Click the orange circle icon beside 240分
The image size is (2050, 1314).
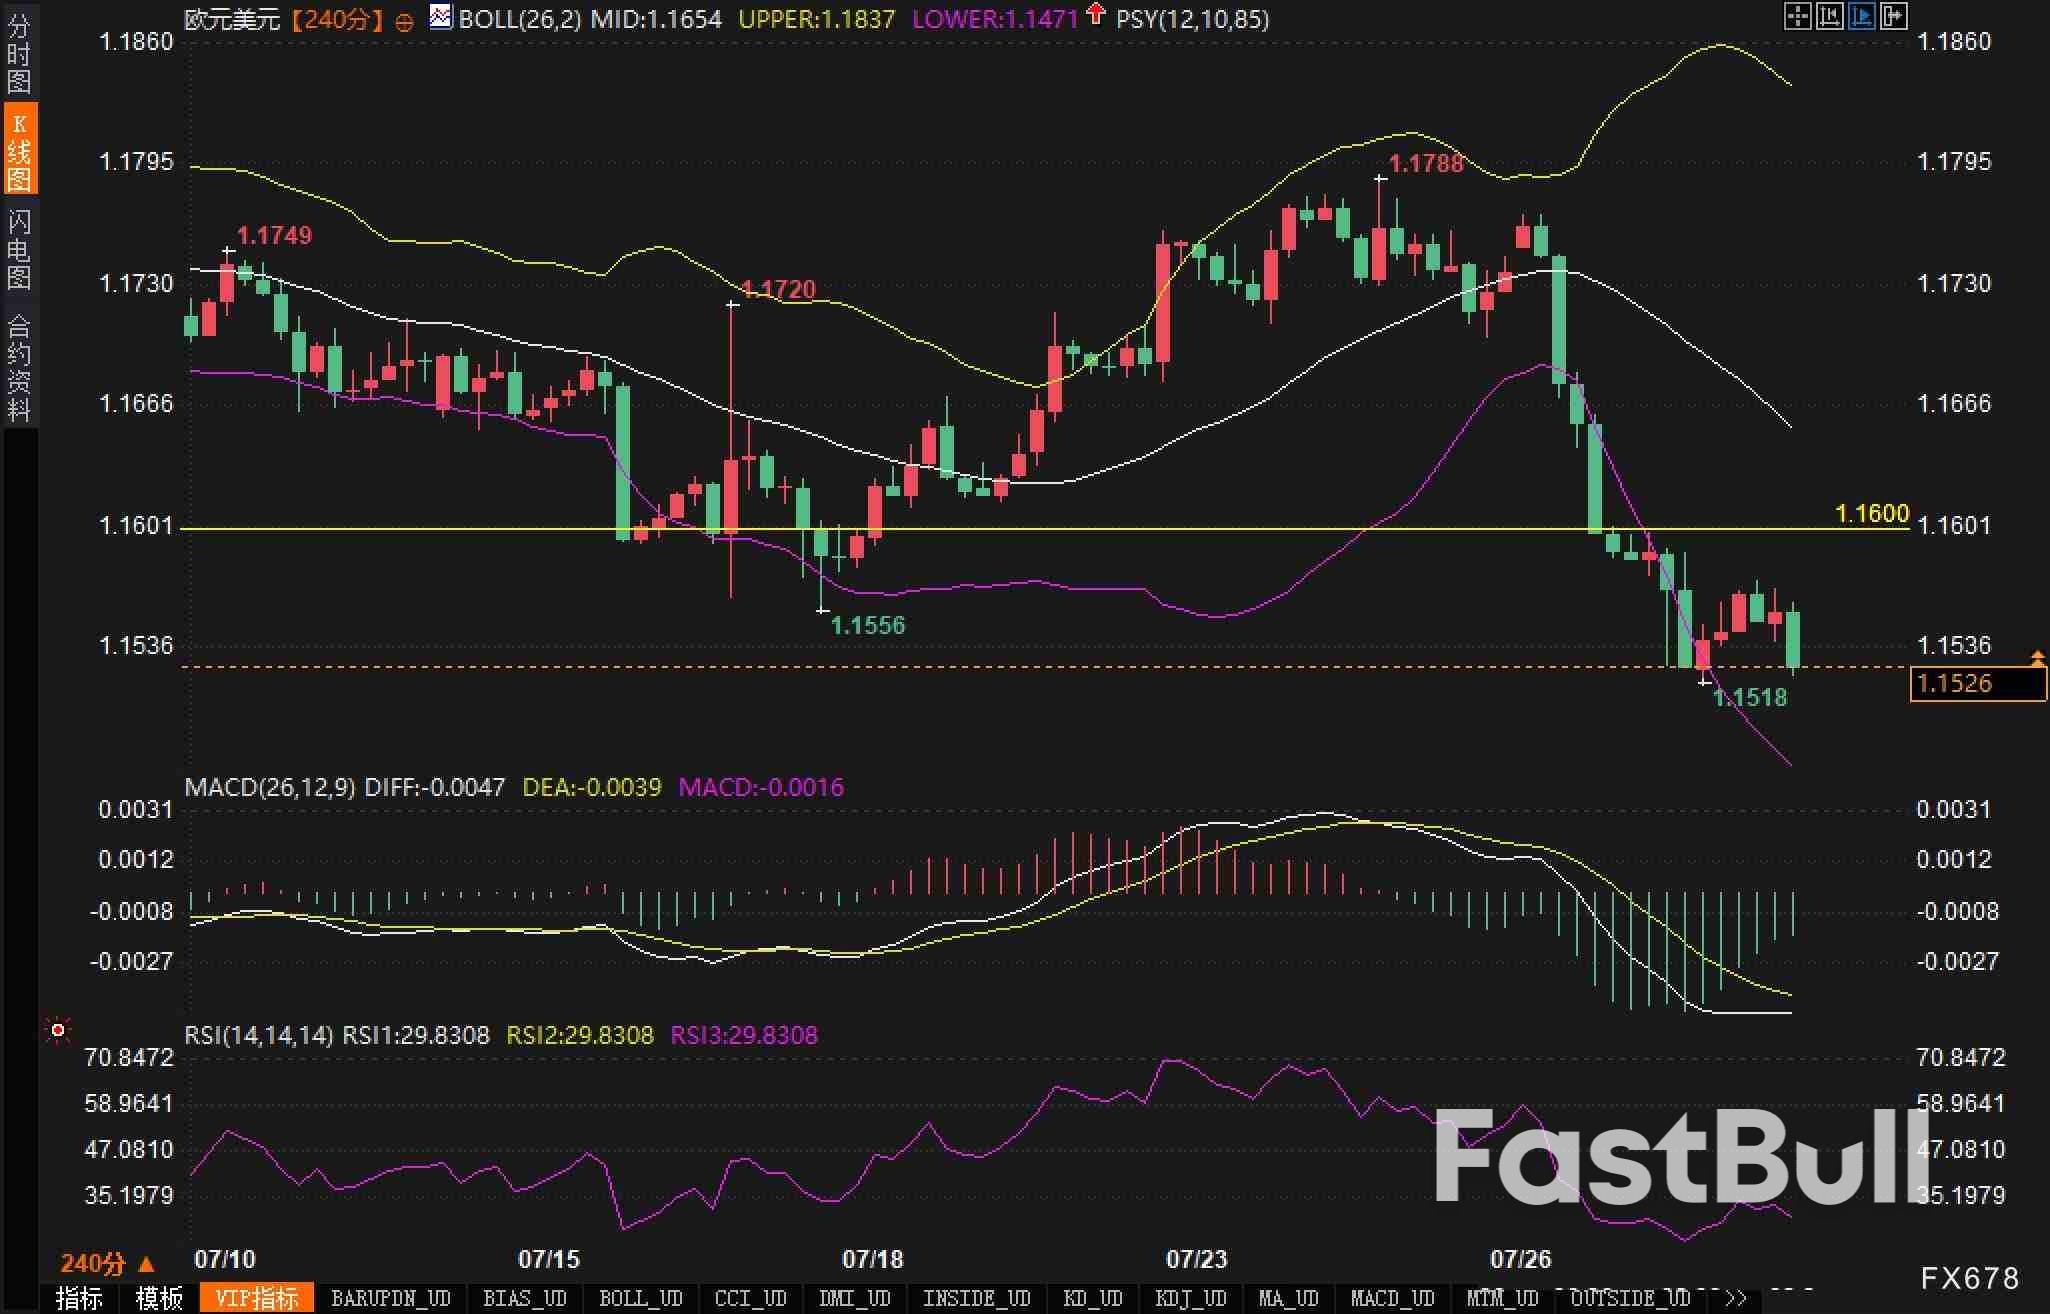[404, 22]
